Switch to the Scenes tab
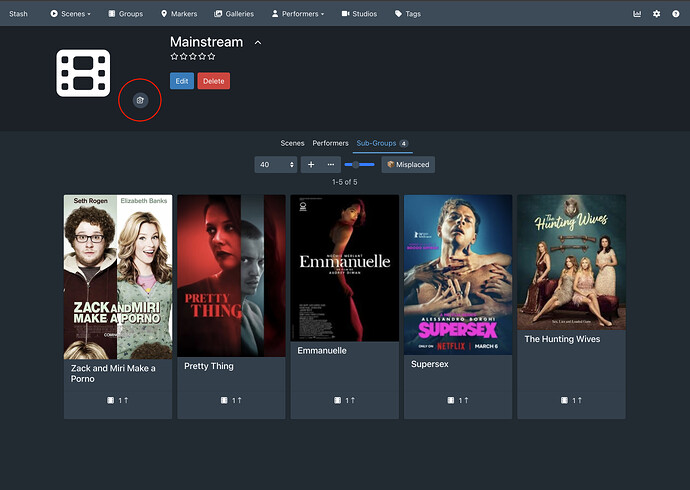This screenshot has width=690, height=490. 292,143
